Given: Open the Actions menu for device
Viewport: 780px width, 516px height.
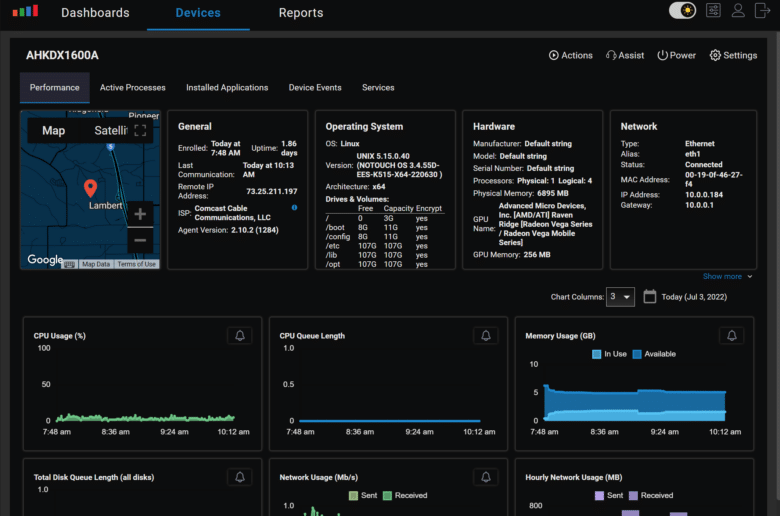Looking at the screenshot, I should click(x=571, y=55).
